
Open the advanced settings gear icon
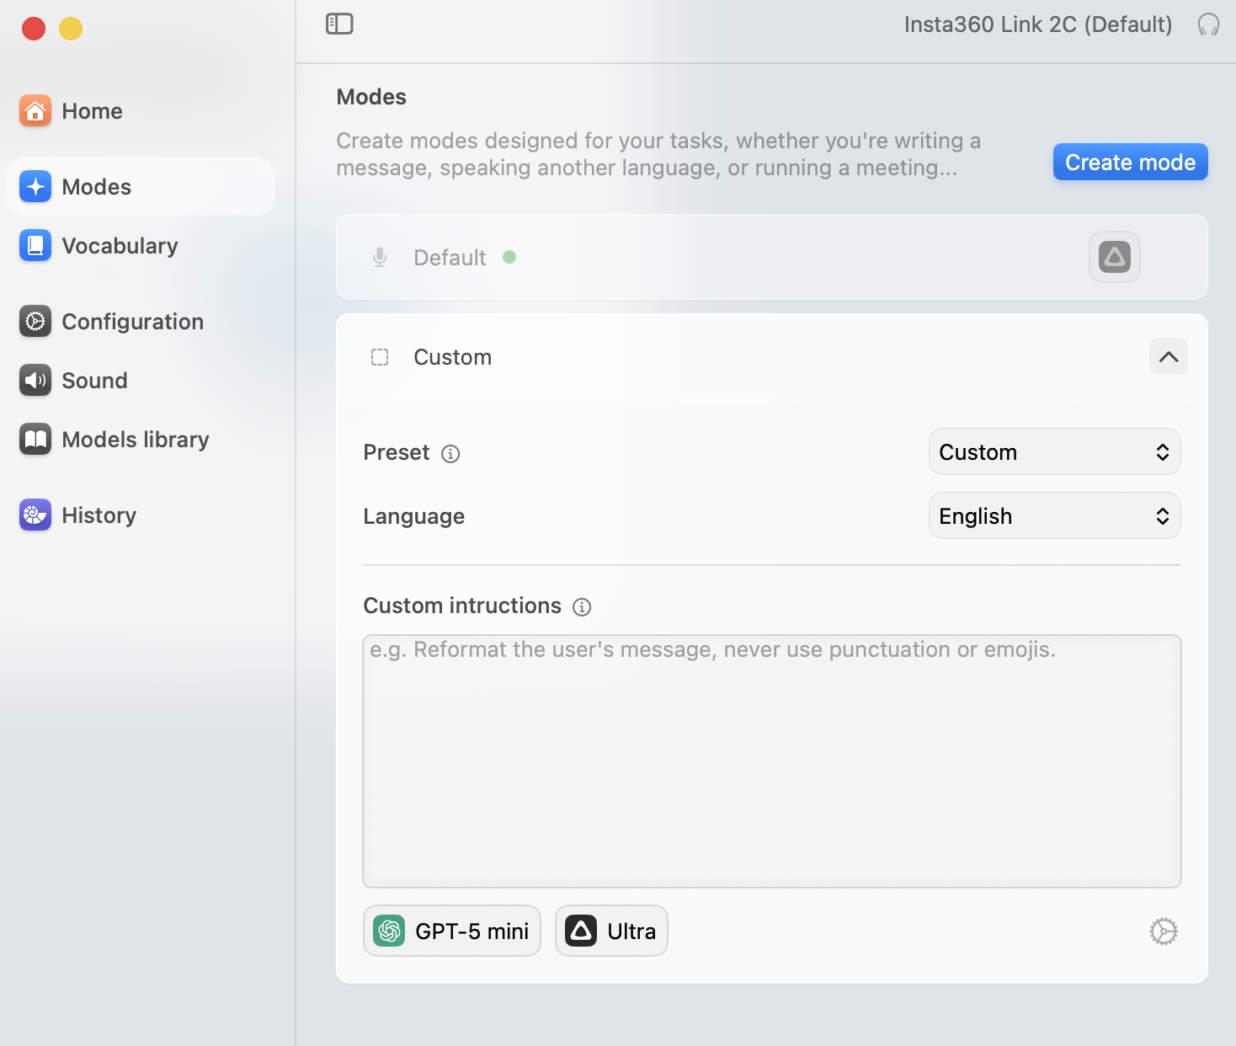(1163, 932)
